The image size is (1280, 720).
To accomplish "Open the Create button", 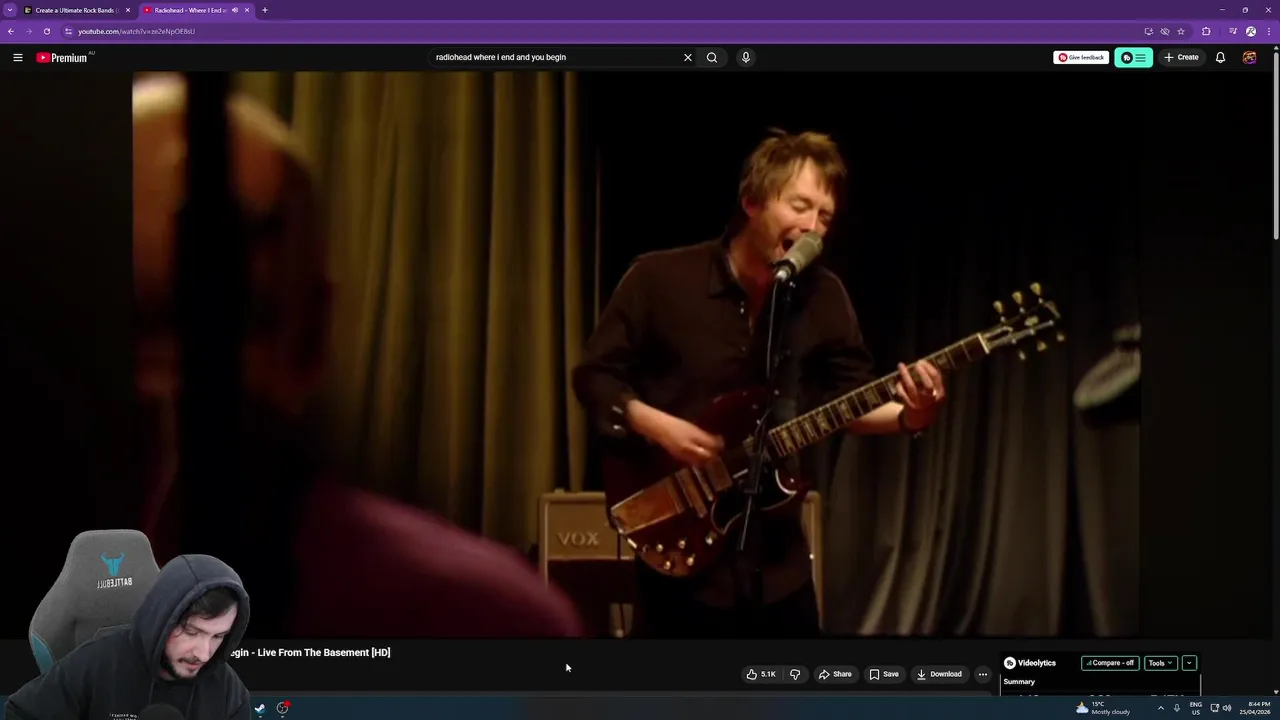I will coord(1181,57).
